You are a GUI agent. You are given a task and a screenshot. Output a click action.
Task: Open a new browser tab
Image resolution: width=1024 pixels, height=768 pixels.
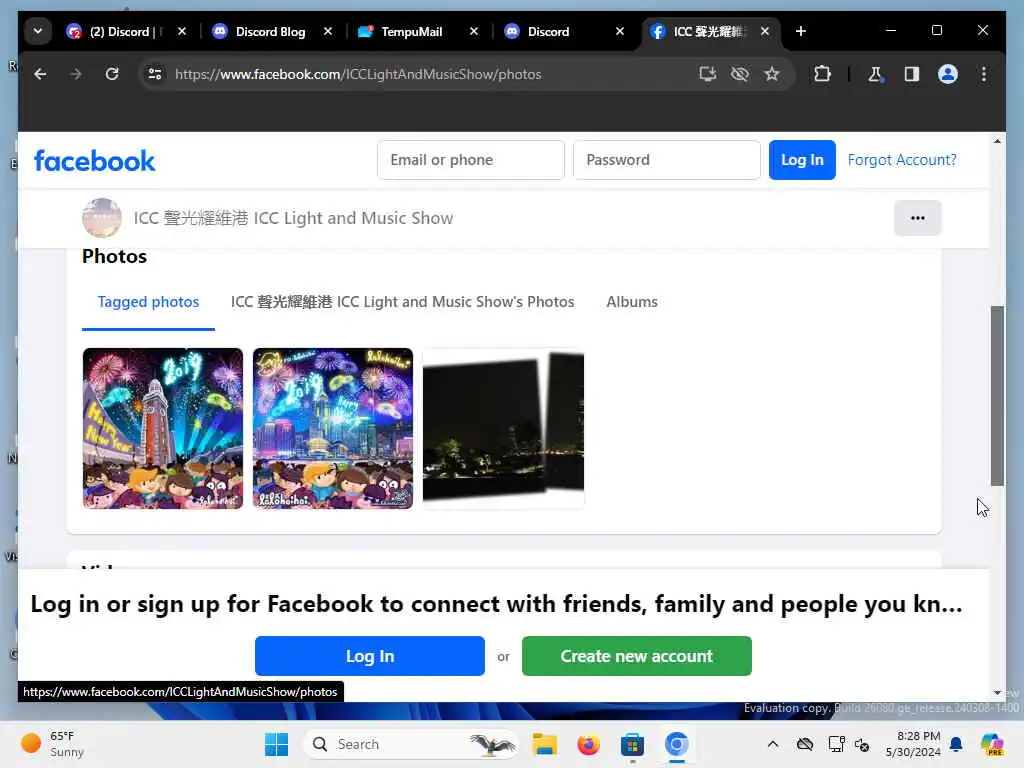coord(801,31)
